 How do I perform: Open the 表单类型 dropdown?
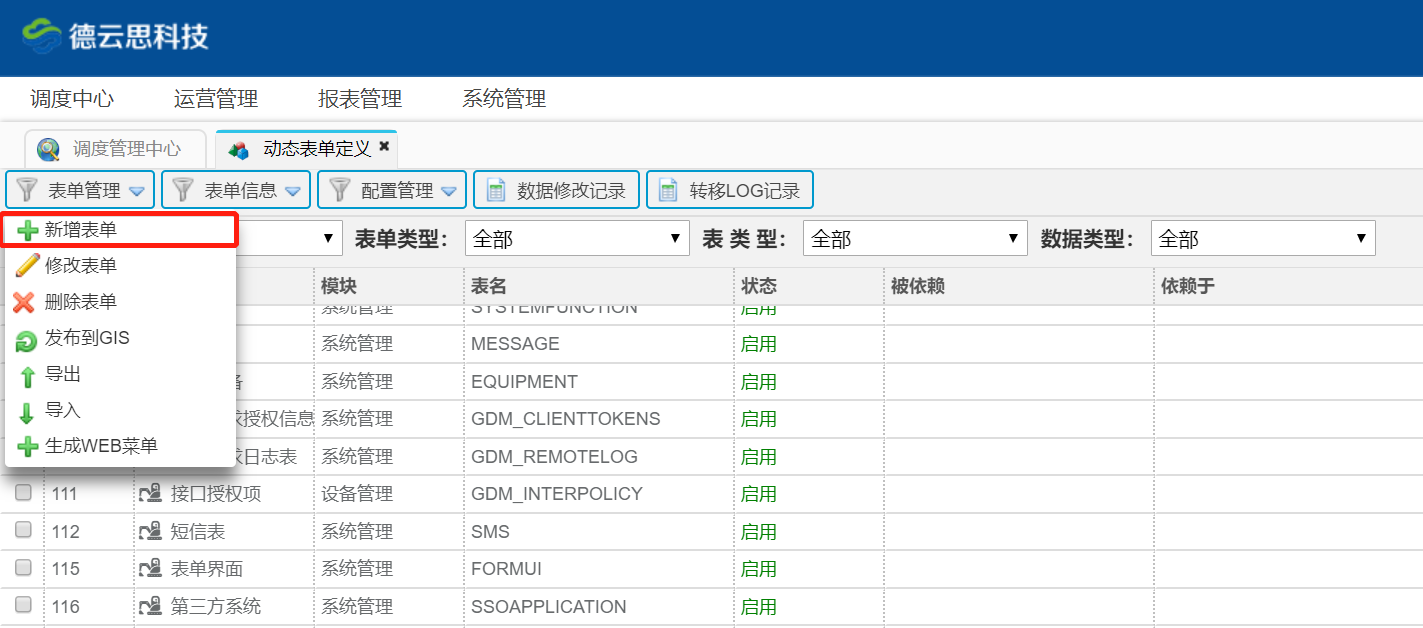576,239
